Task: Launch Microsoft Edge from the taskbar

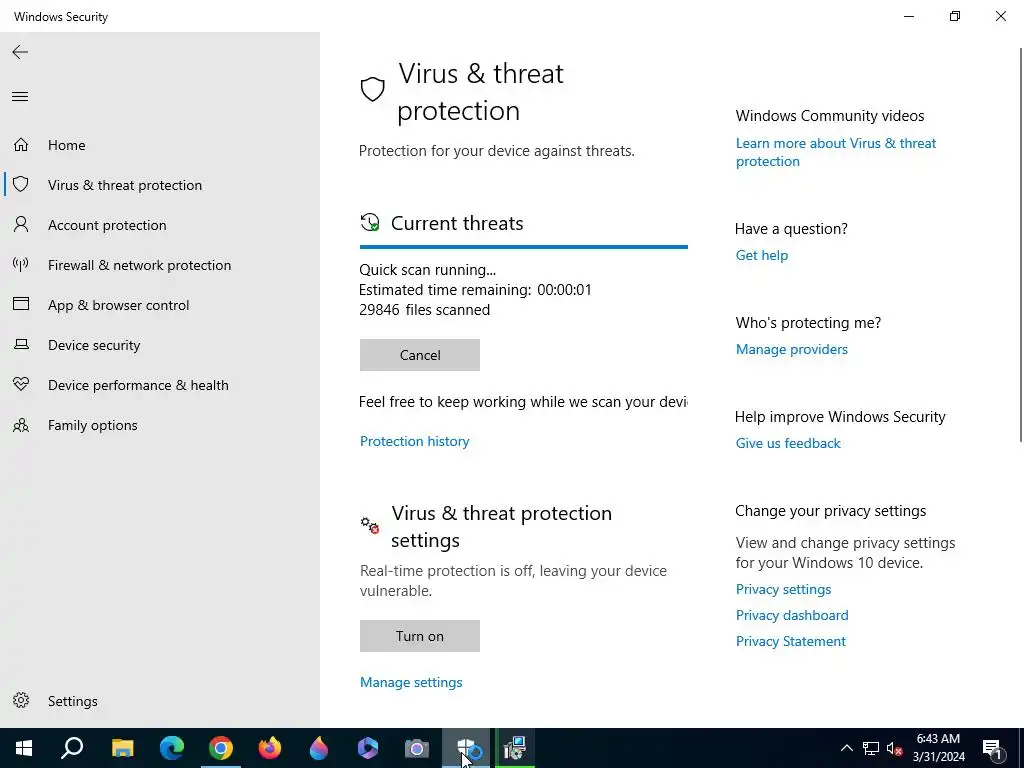Action: point(172,748)
